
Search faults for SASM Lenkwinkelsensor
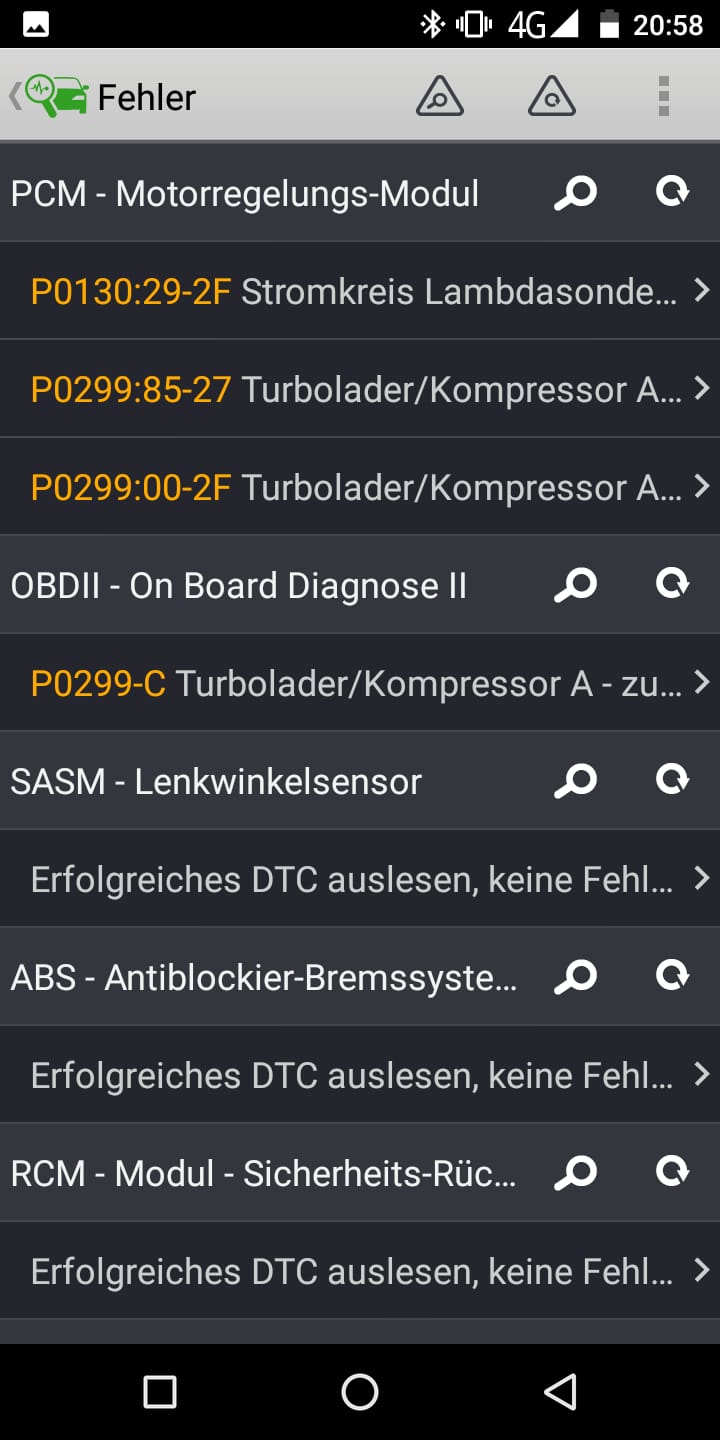tap(575, 780)
